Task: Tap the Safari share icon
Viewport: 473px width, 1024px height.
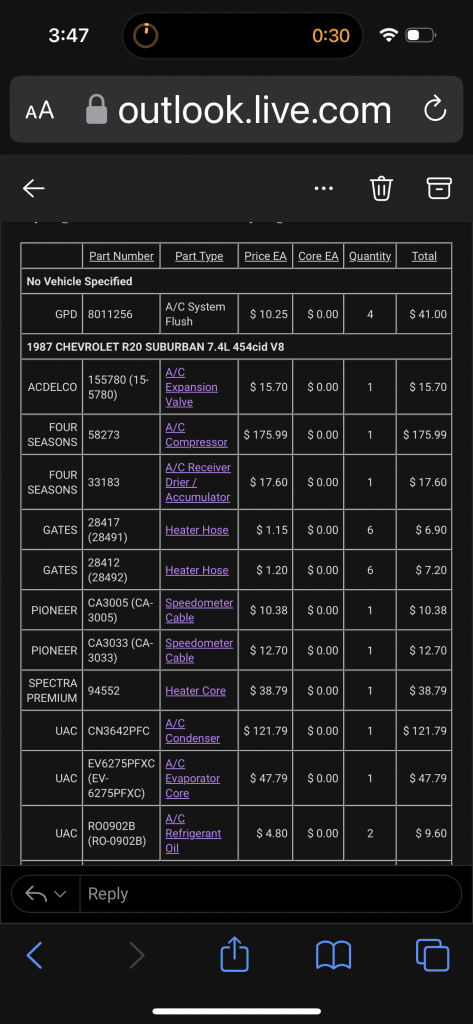Action: [x=235, y=955]
